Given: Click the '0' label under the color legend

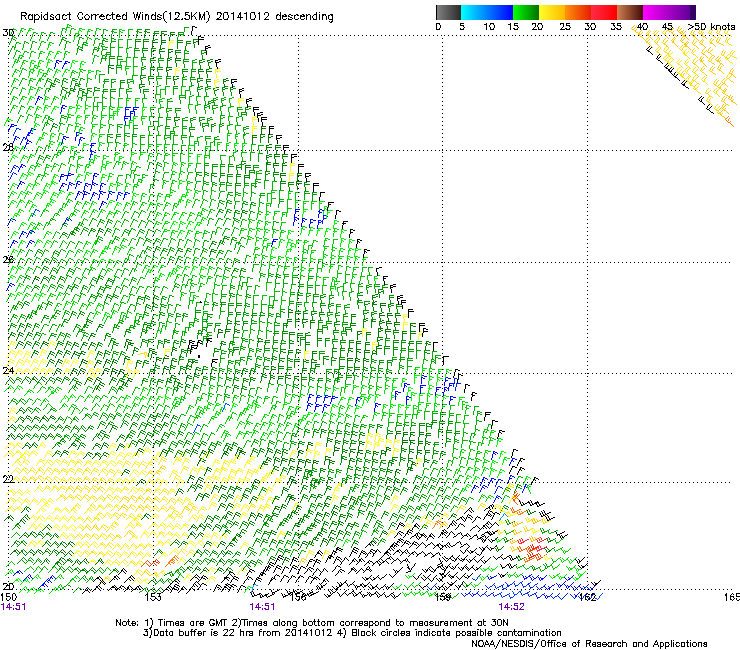Looking at the screenshot, I should 438,27.
